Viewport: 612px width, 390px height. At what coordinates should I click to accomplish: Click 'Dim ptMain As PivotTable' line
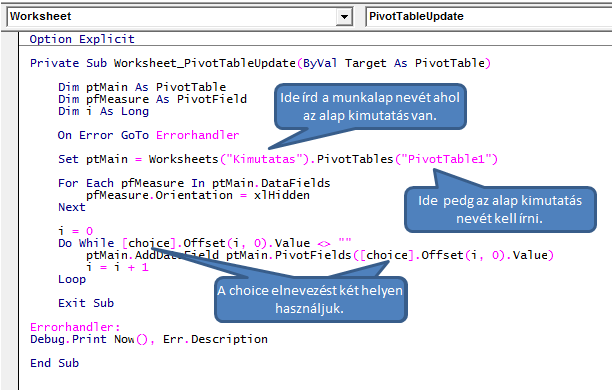click(x=142, y=87)
